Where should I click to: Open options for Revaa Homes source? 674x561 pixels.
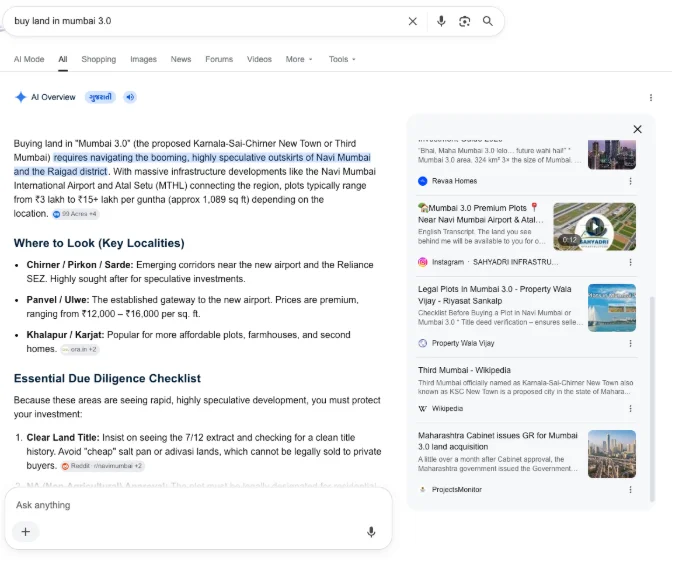coord(630,181)
